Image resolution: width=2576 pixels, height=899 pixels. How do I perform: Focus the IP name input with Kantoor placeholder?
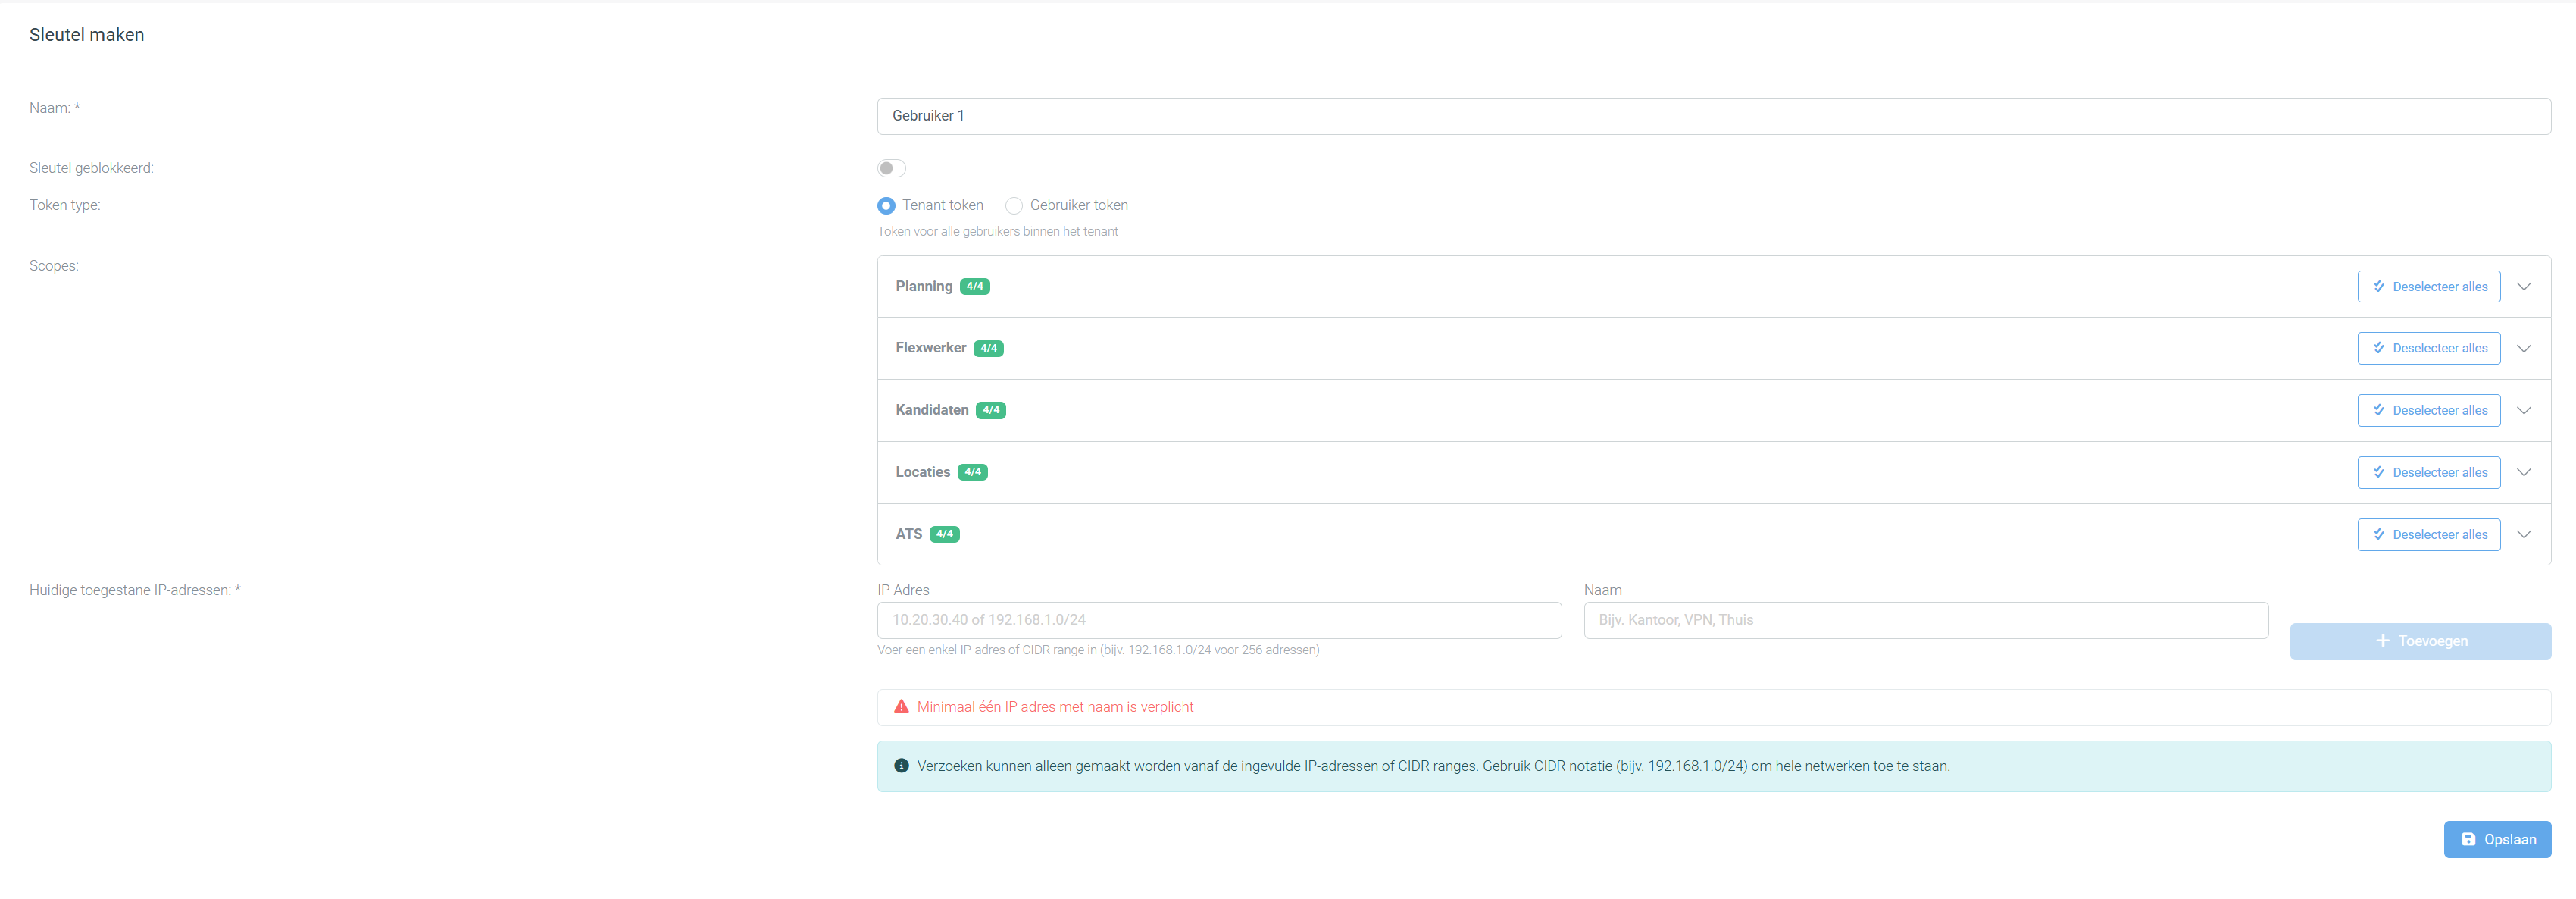(1925, 620)
